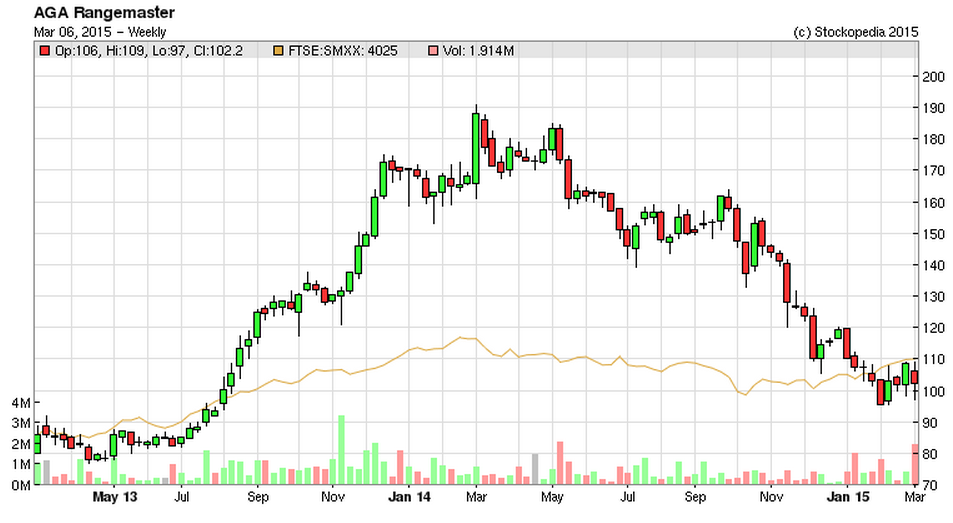Viewport: 953px width, 523px height.
Task: Click the 190 price axis label
Action: pos(933,108)
